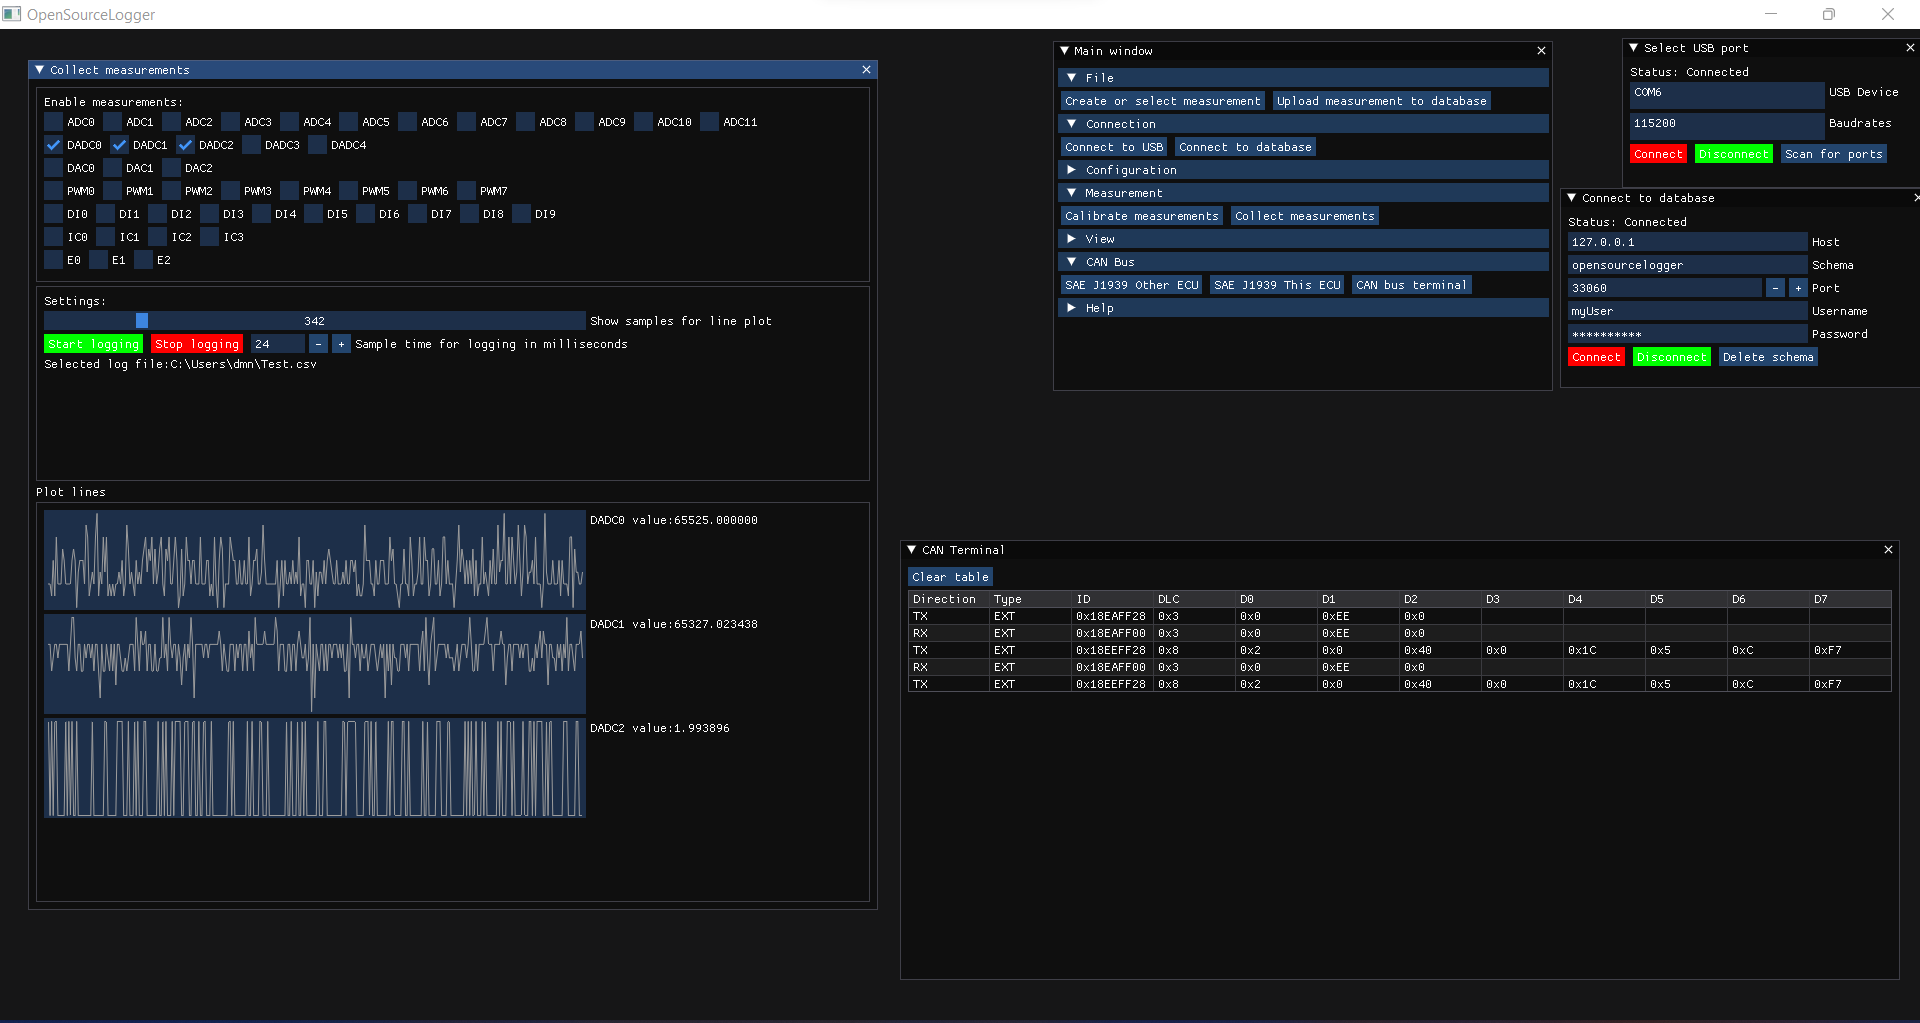Close the CAN Terminal window
The image size is (1920, 1023).
pyautogui.click(x=1888, y=550)
